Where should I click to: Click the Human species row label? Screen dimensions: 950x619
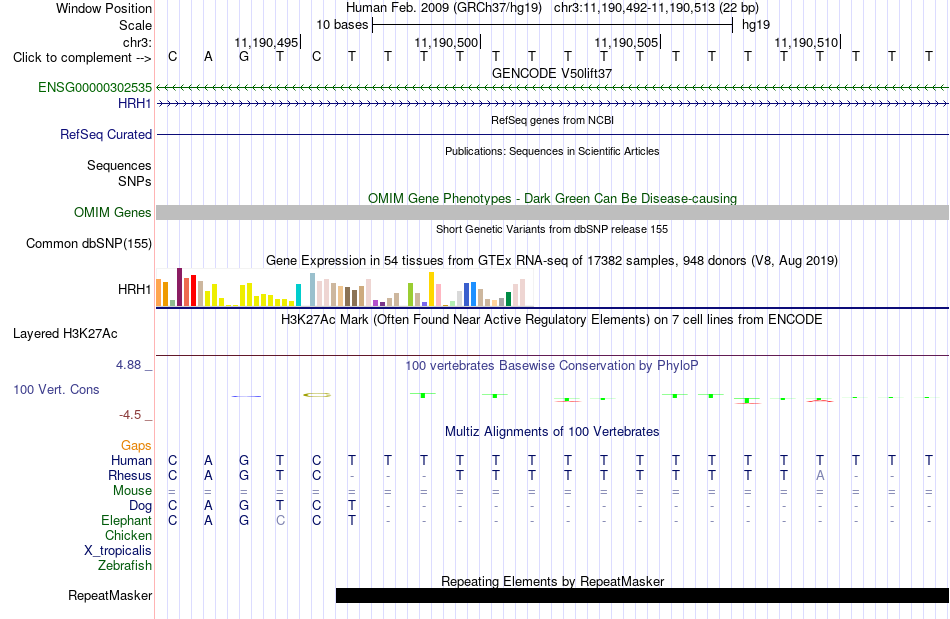(x=131, y=461)
